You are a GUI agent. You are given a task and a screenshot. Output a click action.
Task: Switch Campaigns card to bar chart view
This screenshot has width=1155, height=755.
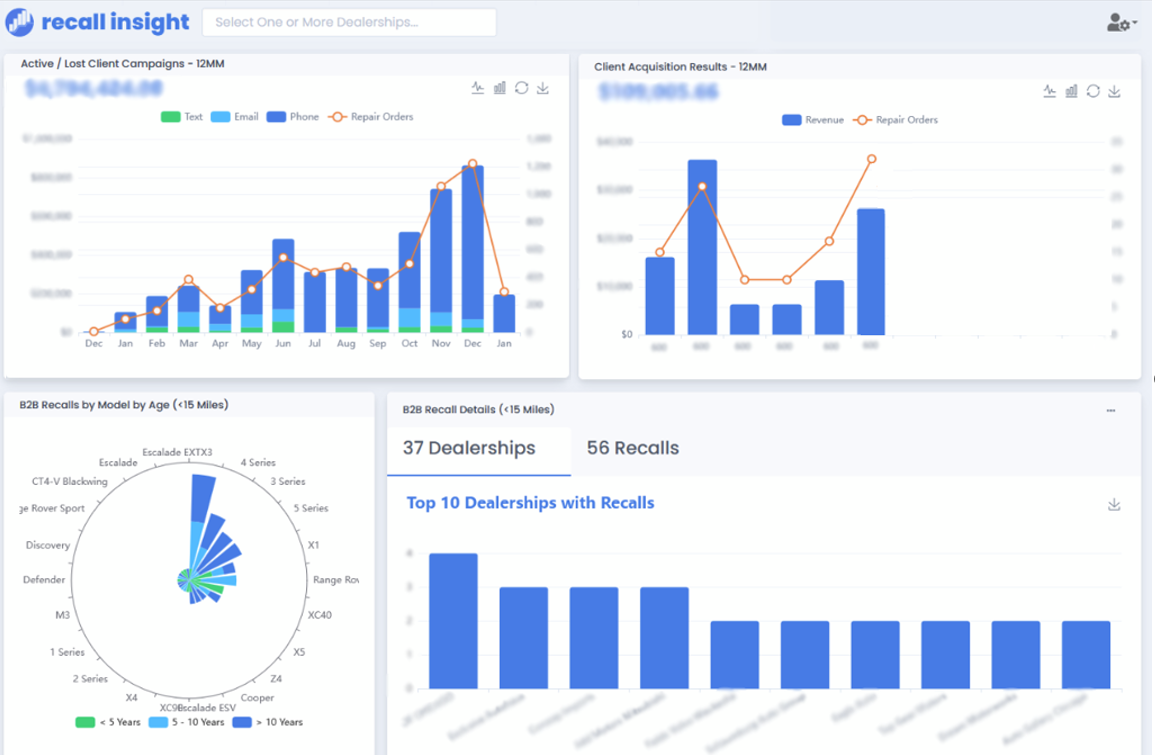499,88
